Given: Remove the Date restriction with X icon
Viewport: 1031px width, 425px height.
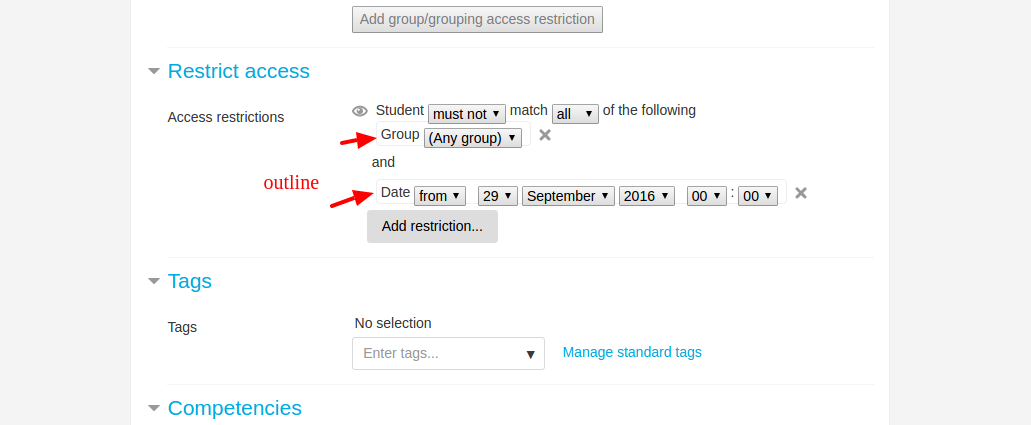Looking at the screenshot, I should pyautogui.click(x=801, y=193).
